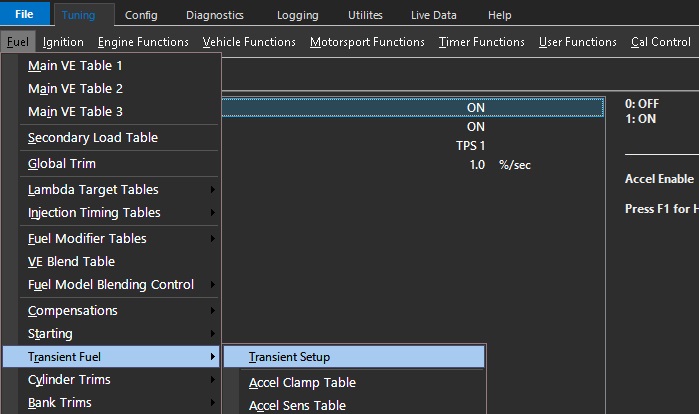Open the Motorsport Functions menu
The height and width of the screenshot is (414, 699).
[367, 42]
